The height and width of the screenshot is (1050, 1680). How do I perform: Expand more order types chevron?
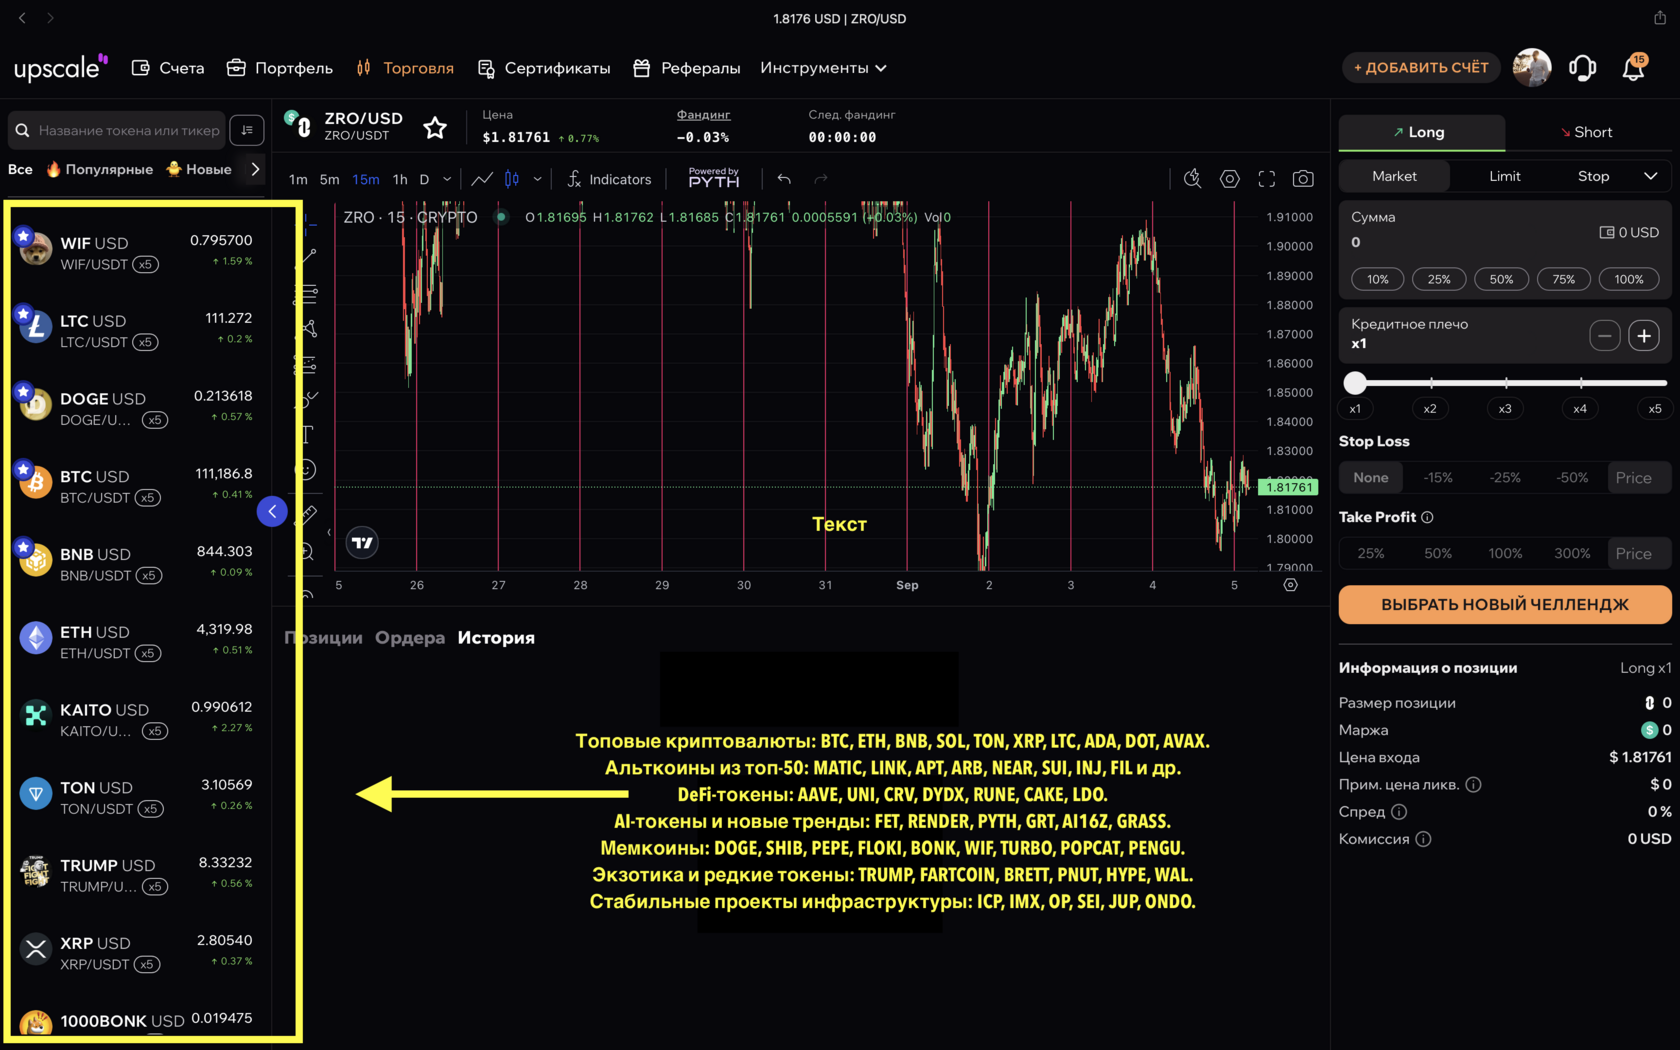pos(1650,176)
